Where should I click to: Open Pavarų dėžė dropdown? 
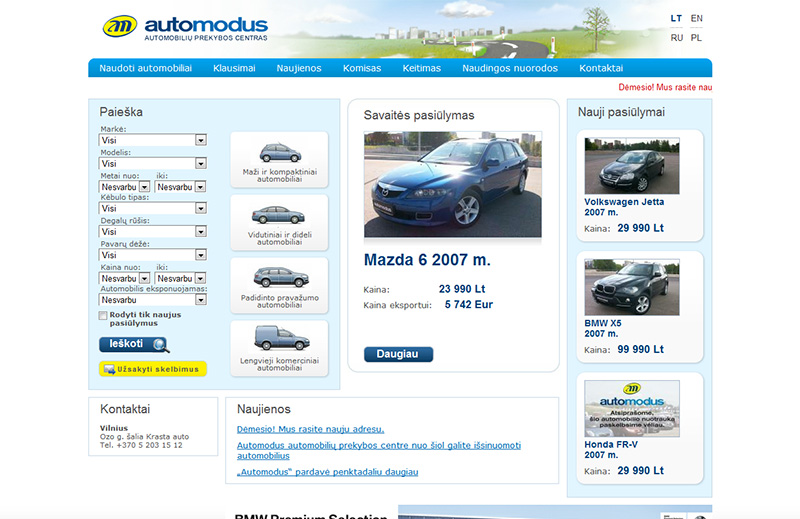click(x=153, y=255)
